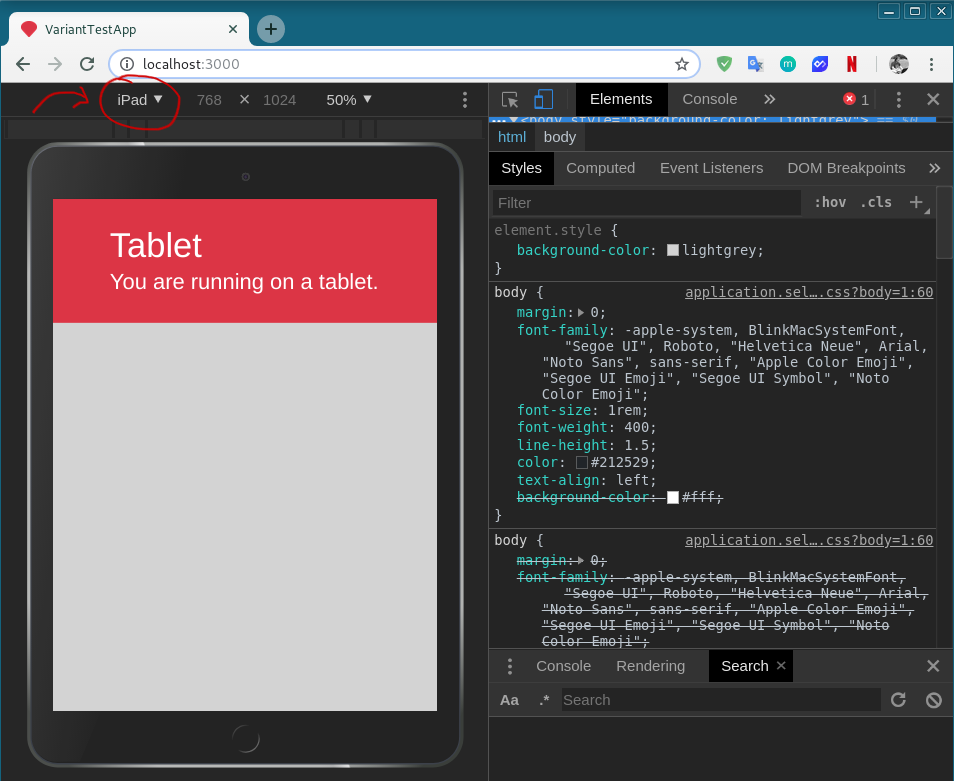
Task: Click the Netflix extension icon
Action: point(851,64)
